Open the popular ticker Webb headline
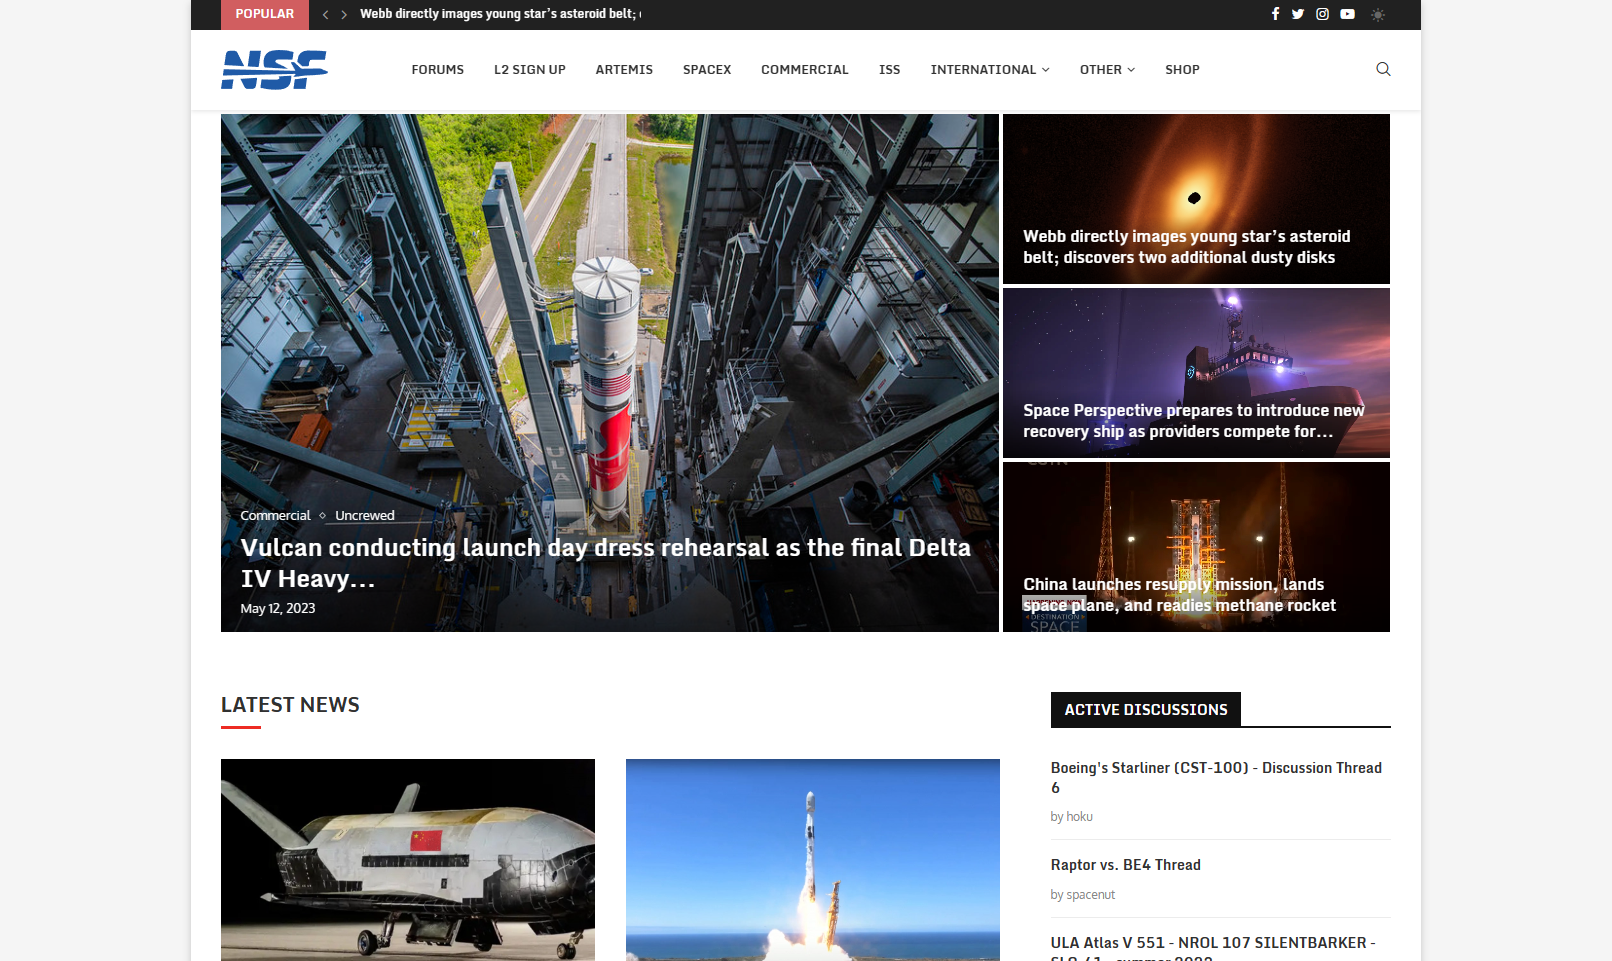This screenshot has width=1612, height=961. click(x=500, y=14)
